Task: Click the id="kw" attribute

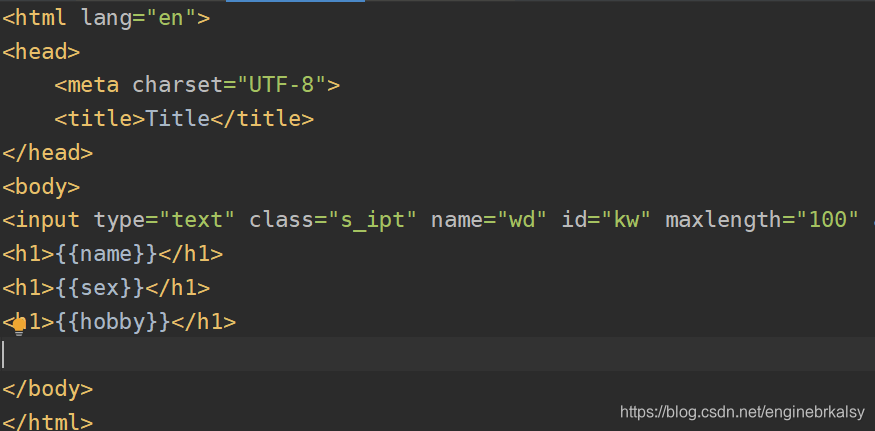Action: [607, 220]
